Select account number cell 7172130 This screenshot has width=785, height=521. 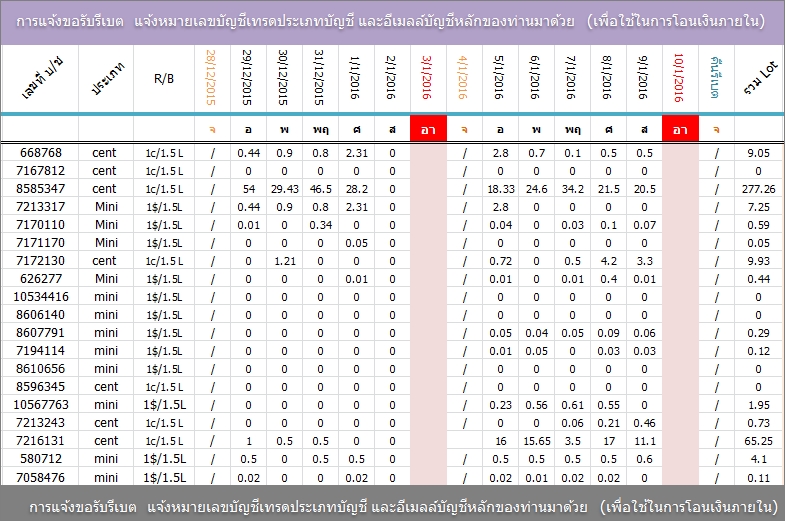41,261
